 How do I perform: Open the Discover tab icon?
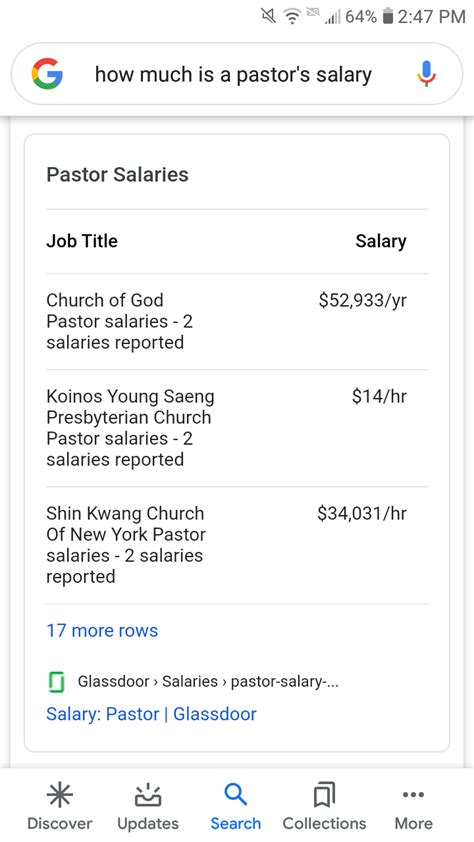(x=60, y=795)
